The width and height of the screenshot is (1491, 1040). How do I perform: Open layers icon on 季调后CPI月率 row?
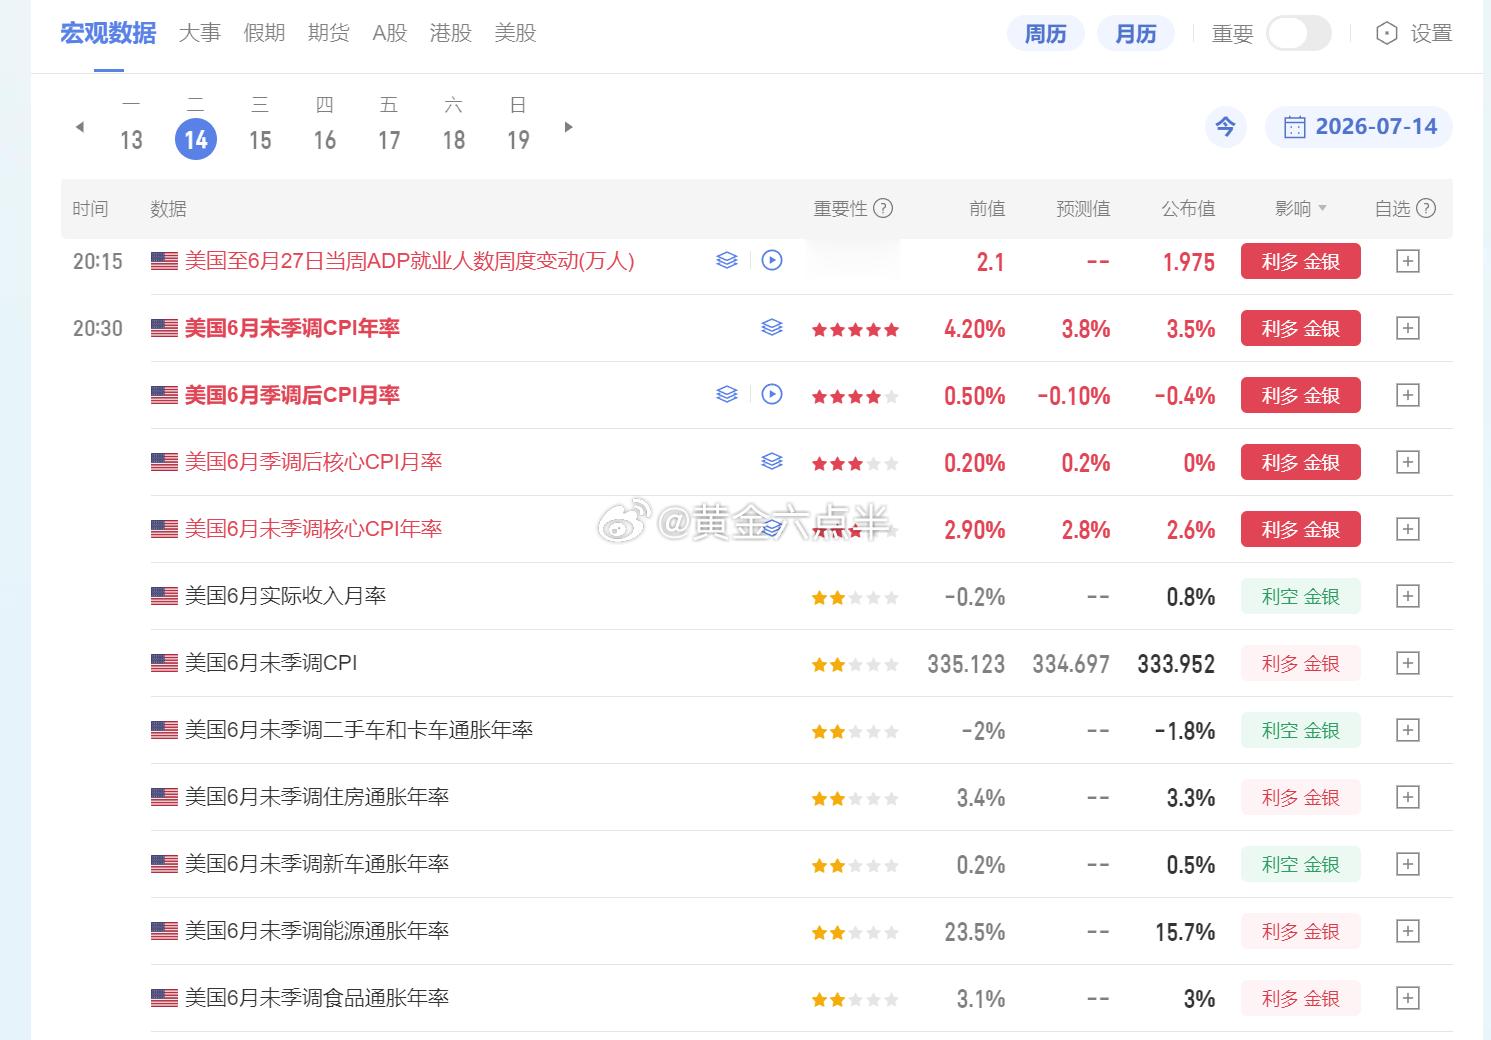(727, 394)
